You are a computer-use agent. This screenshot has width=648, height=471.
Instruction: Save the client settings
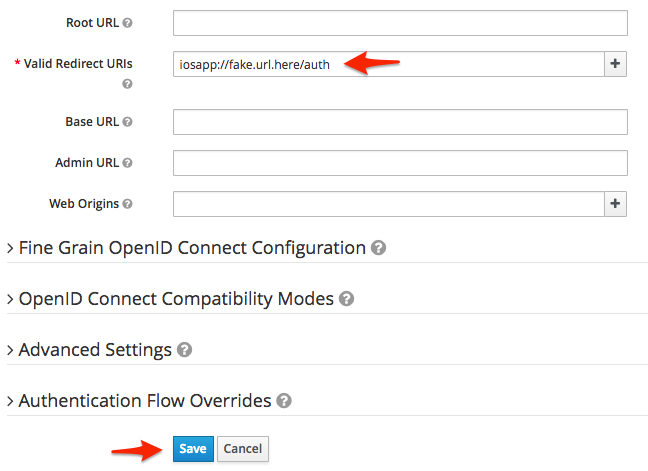click(193, 449)
